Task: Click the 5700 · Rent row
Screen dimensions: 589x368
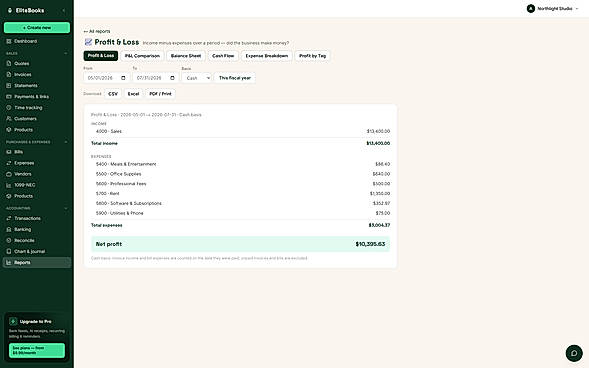Action: coord(240,193)
